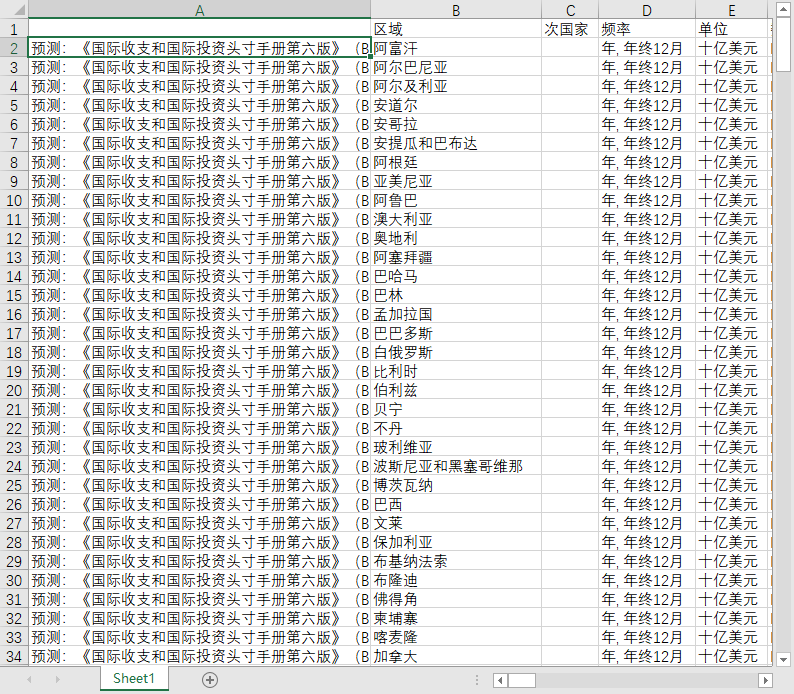Select the cell 贝宁
Viewport: 794px width, 694px height.
456,410
